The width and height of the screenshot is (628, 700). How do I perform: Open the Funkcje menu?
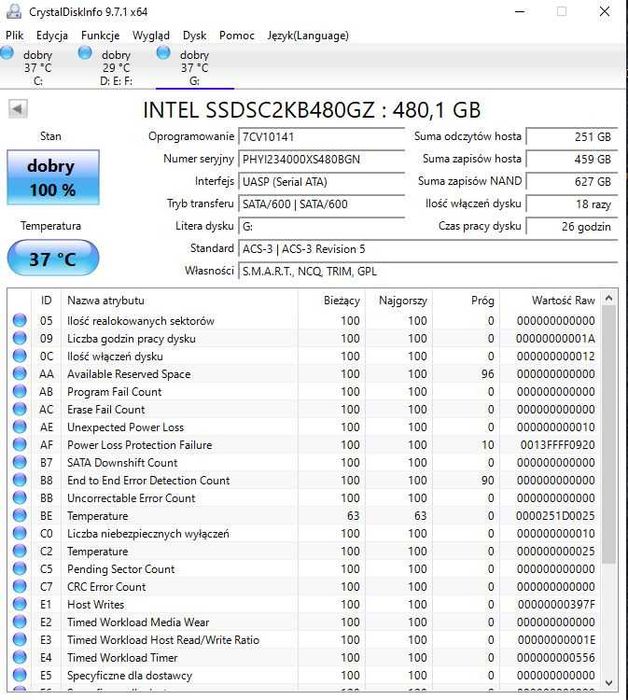(100, 35)
